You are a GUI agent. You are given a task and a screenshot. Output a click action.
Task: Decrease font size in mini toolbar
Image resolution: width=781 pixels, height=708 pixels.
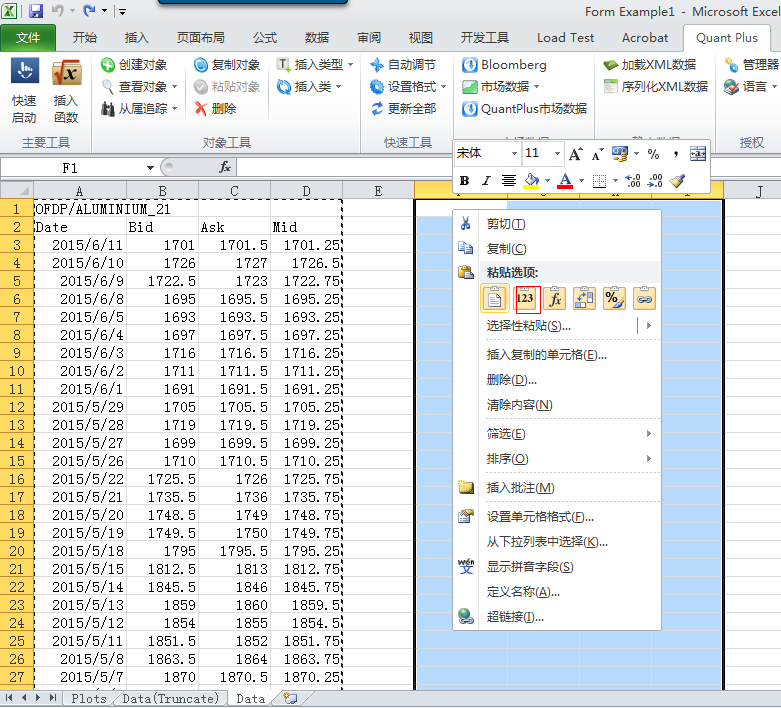[x=598, y=154]
